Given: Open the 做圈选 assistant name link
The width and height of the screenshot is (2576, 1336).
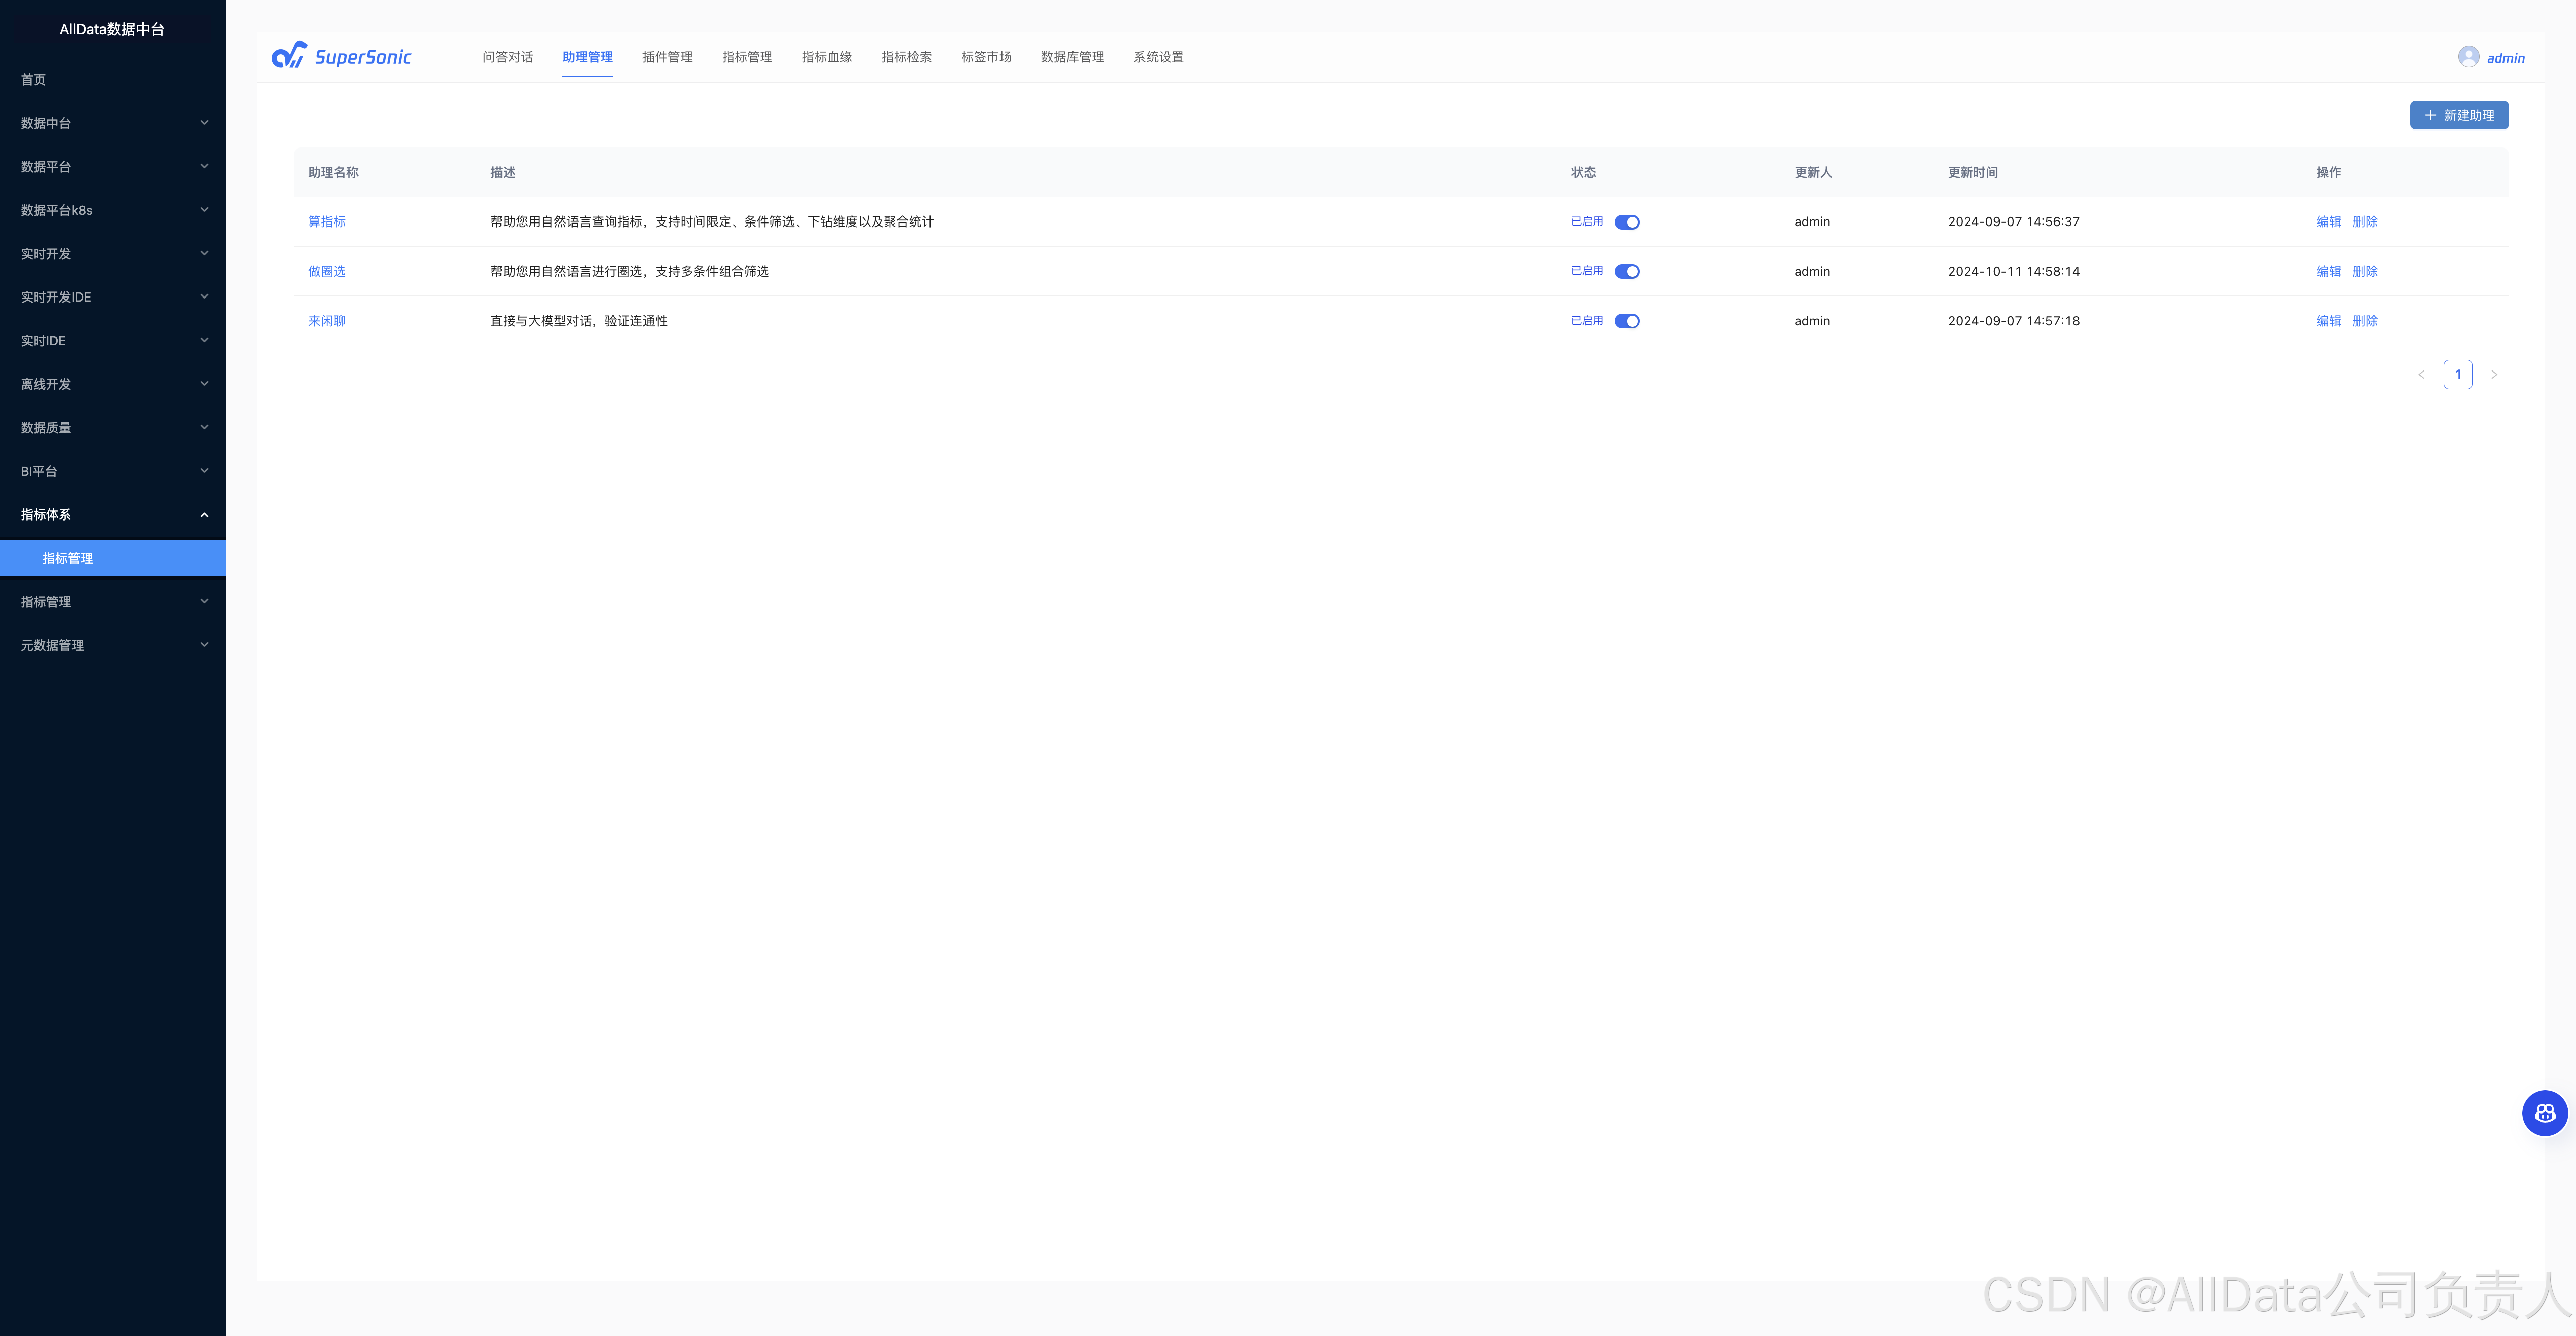Looking at the screenshot, I should (327, 272).
